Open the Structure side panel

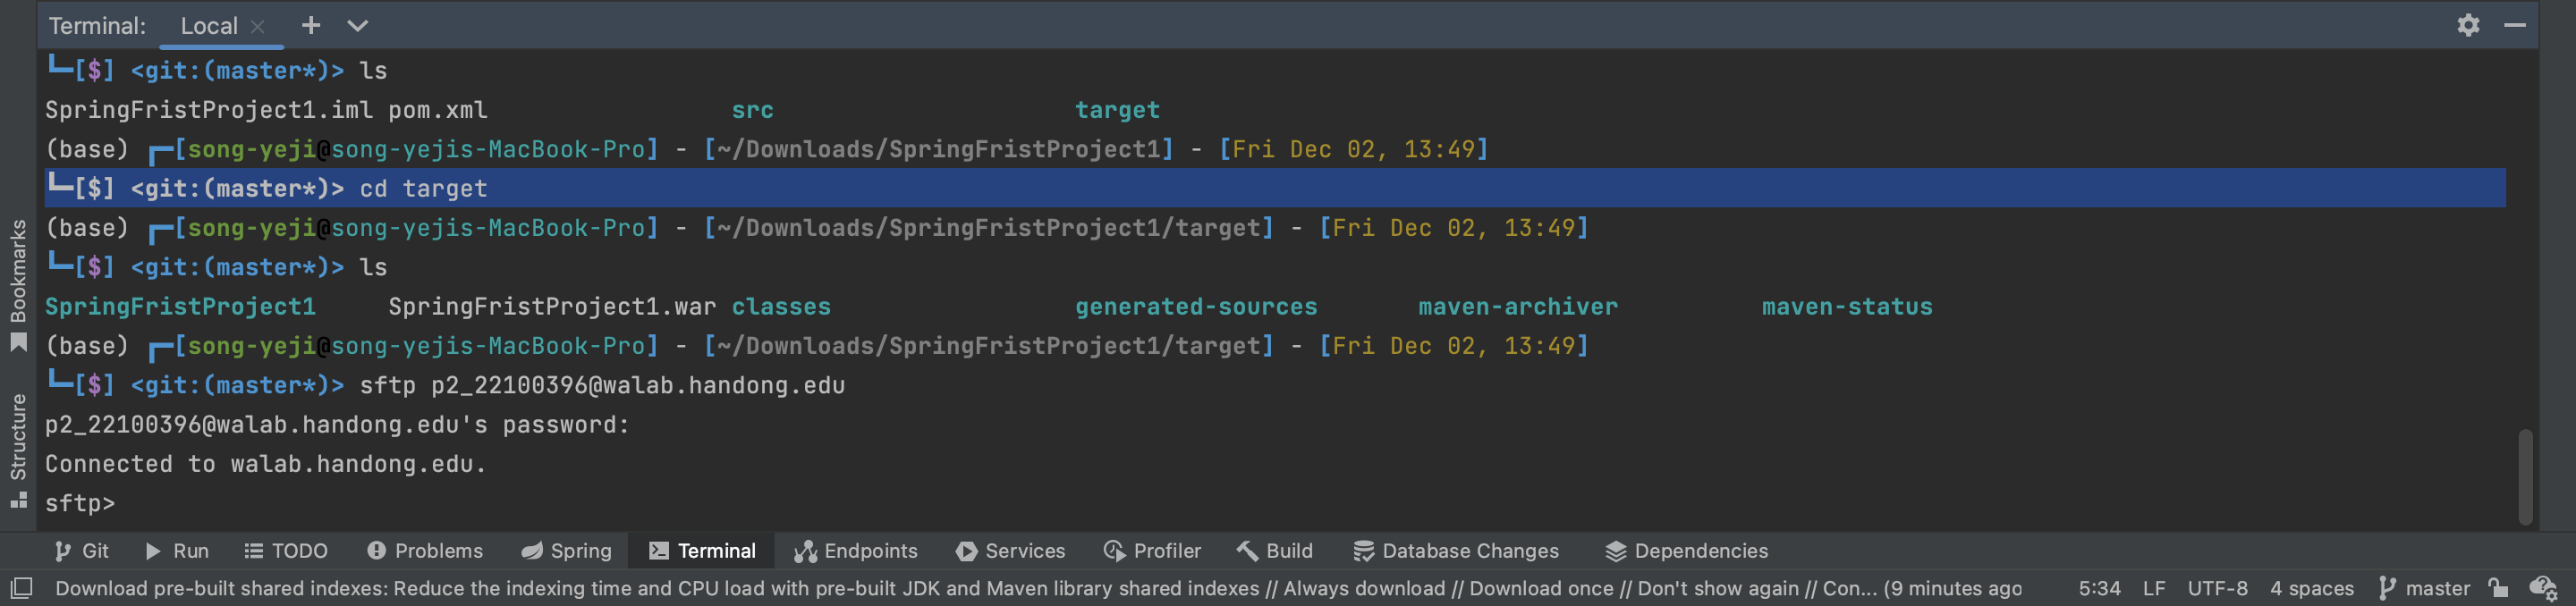click(x=18, y=450)
